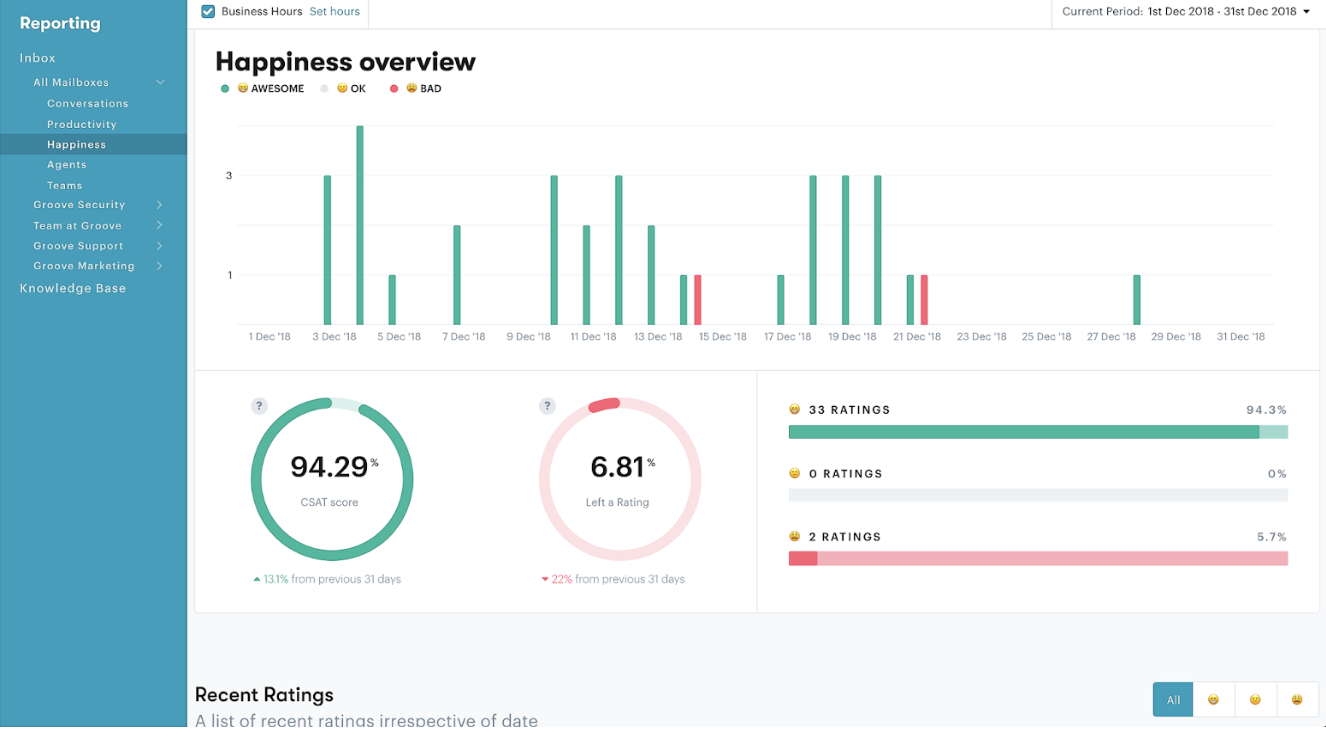Filter recent ratings by awesome emoji
This screenshot has height=734, width=1326.
coord(1213,700)
